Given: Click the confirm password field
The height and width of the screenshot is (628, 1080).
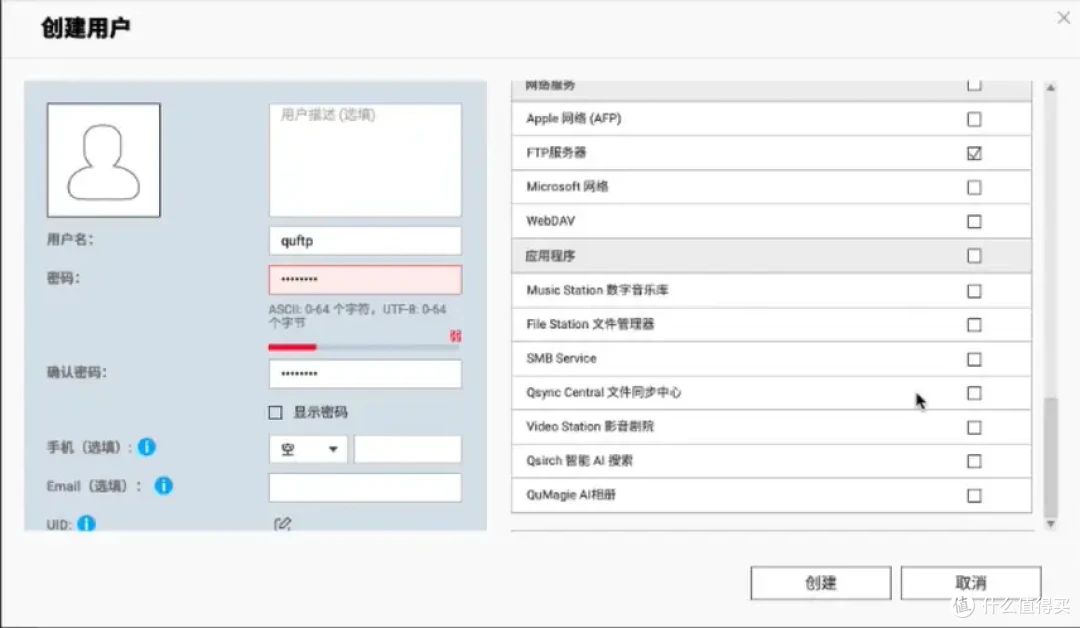Looking at the screenshot, I should 365,374.
